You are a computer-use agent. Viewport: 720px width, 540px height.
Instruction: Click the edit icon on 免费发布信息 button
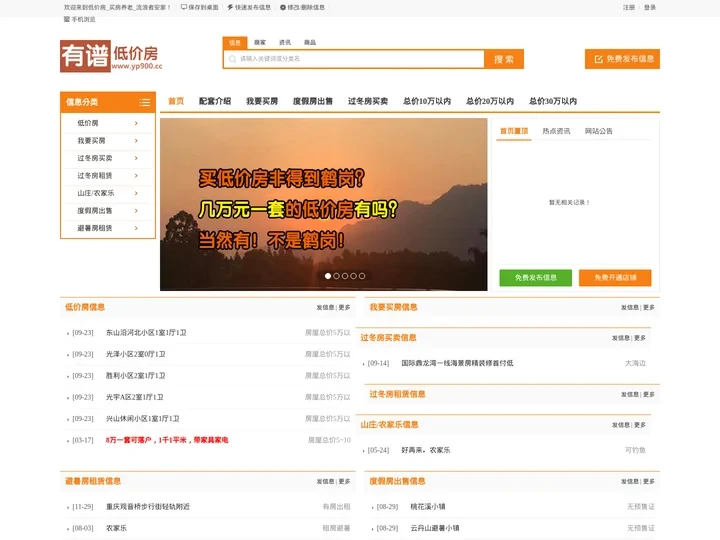point(598,59)
